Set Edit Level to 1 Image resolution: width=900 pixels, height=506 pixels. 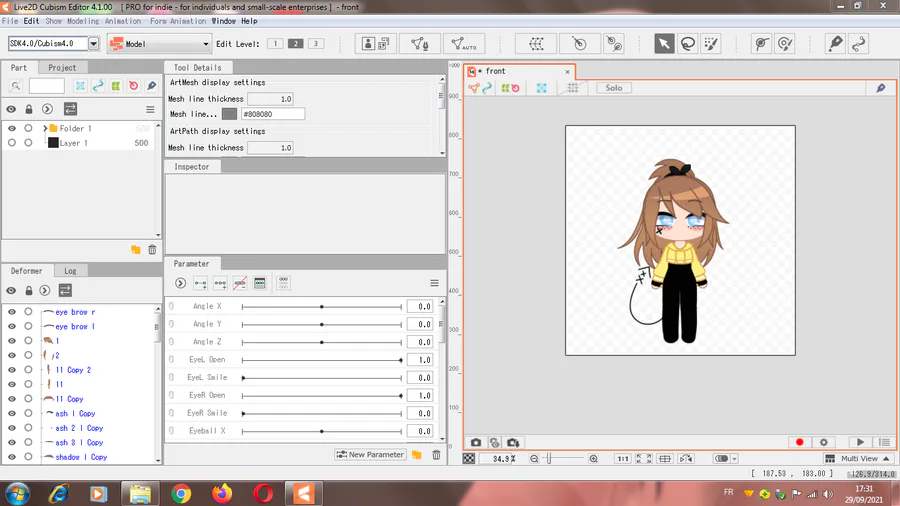275,44
